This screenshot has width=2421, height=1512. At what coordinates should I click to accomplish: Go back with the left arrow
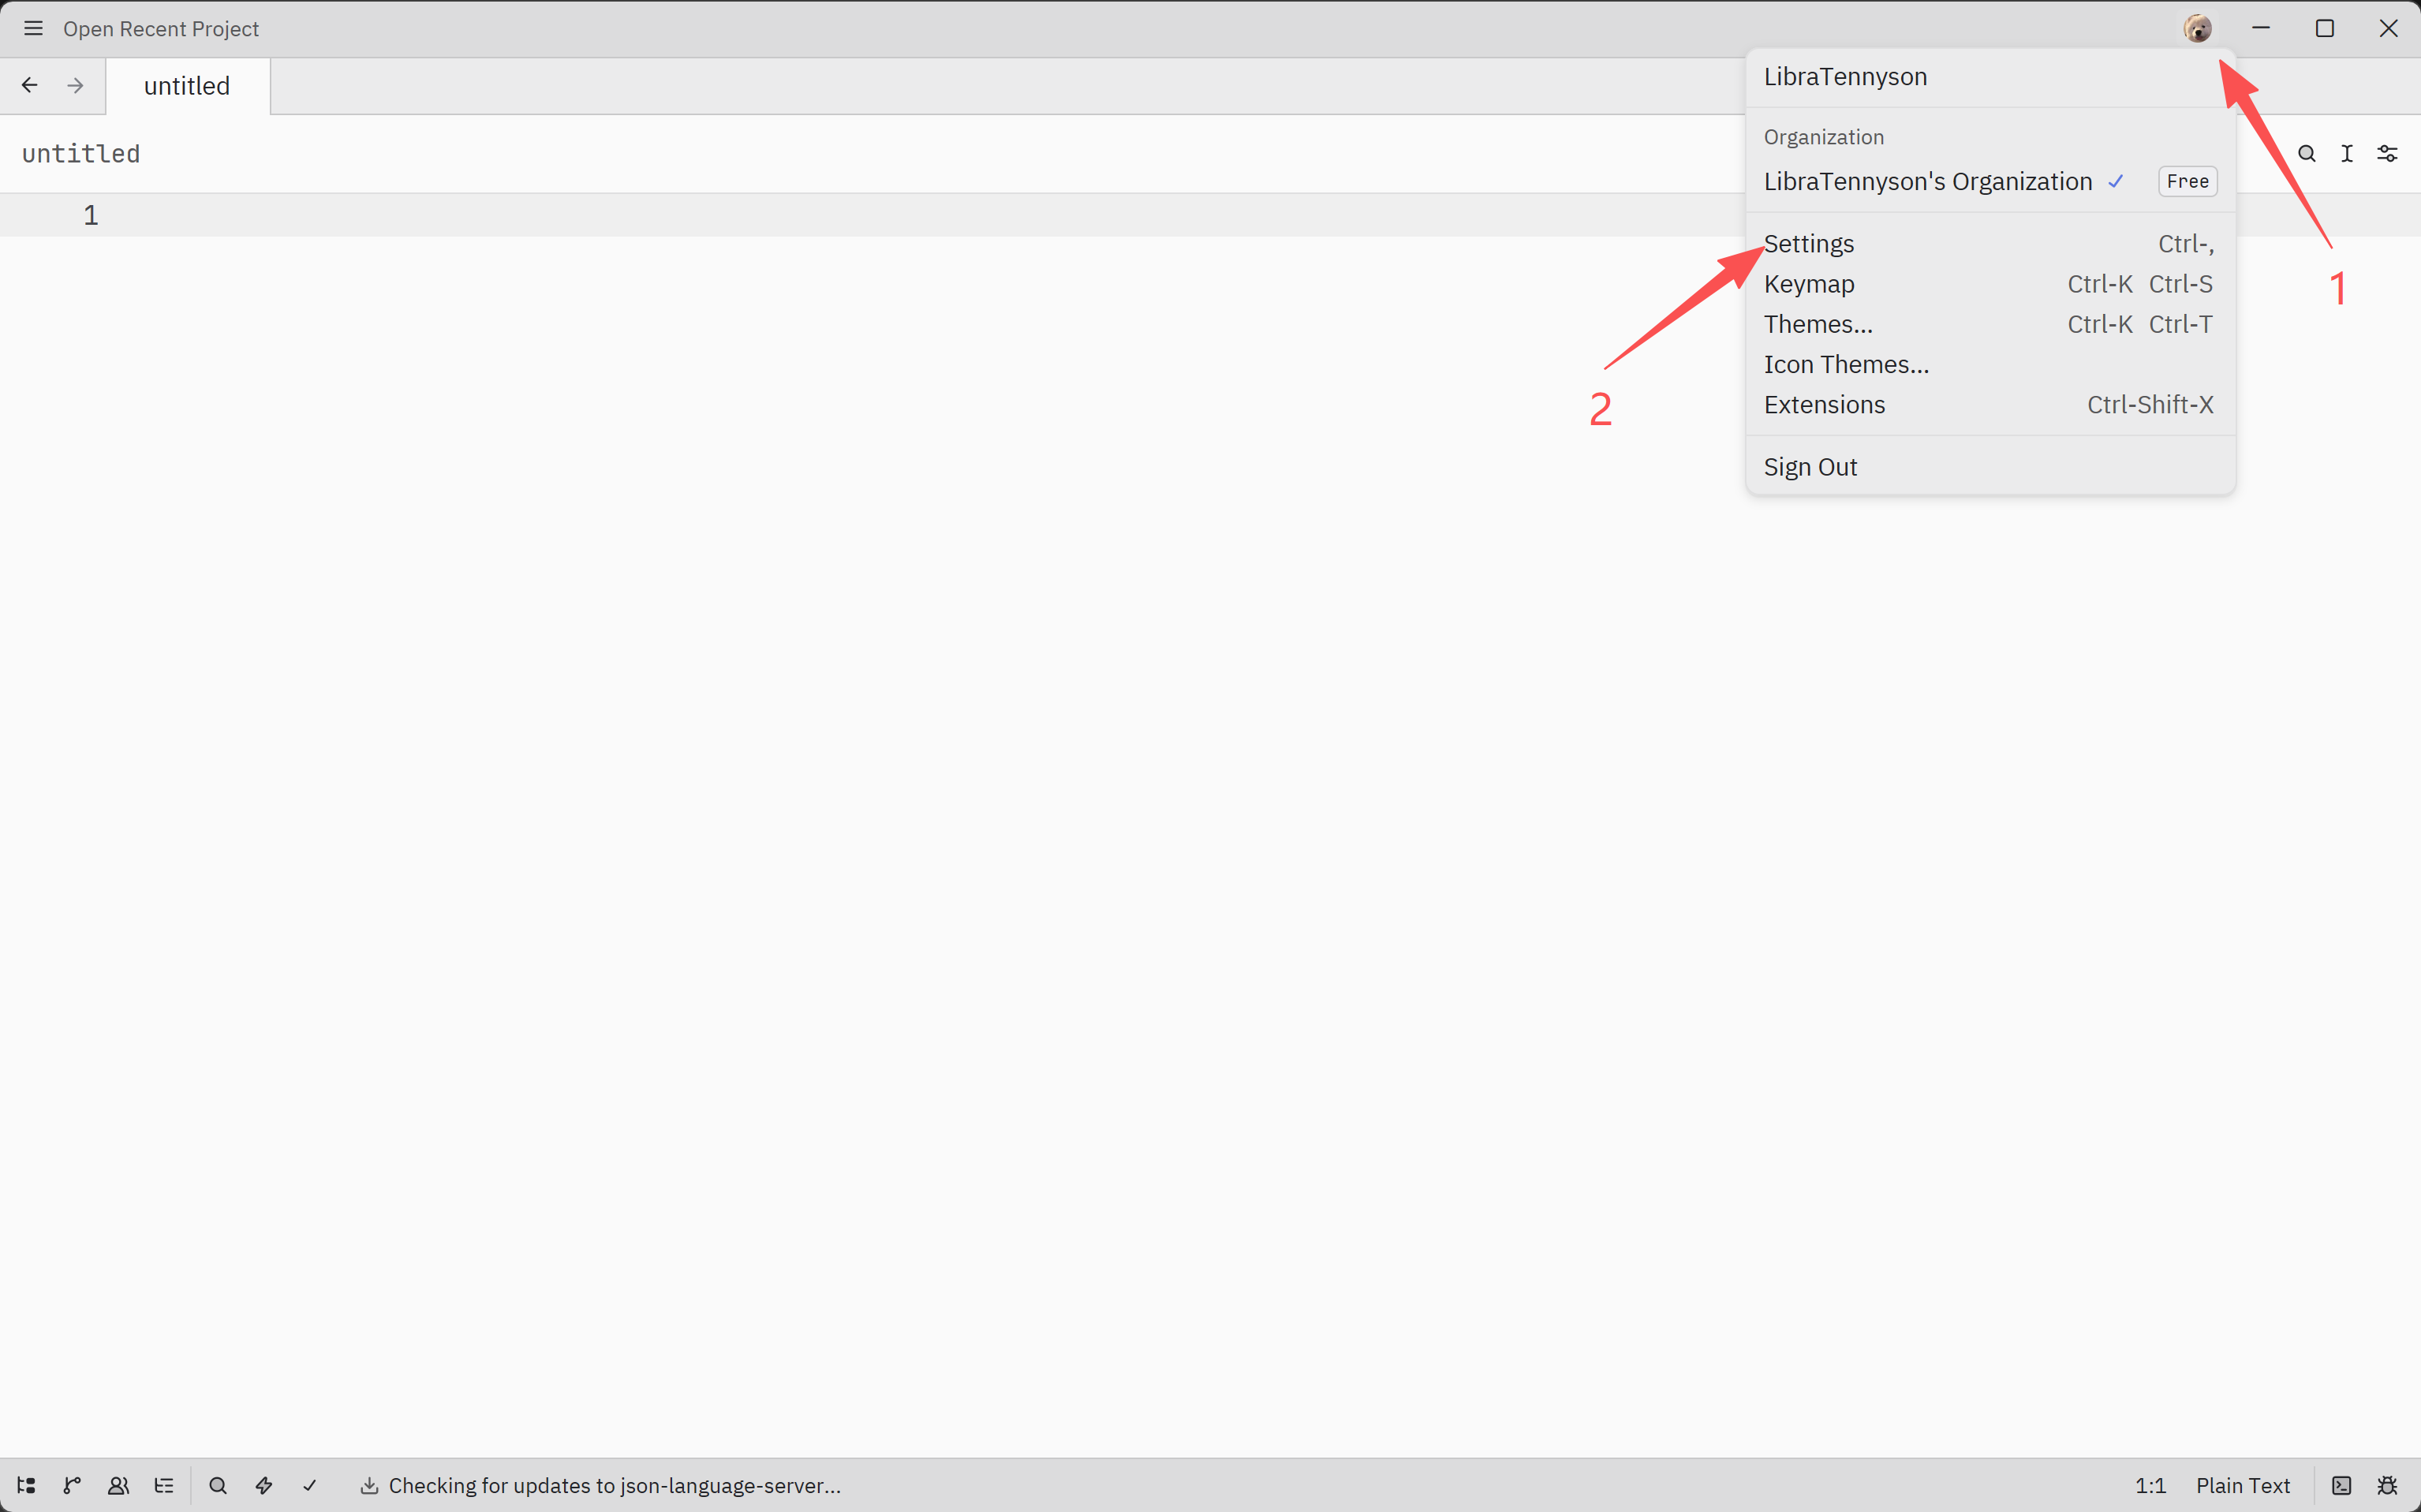(x=30, y=86)
